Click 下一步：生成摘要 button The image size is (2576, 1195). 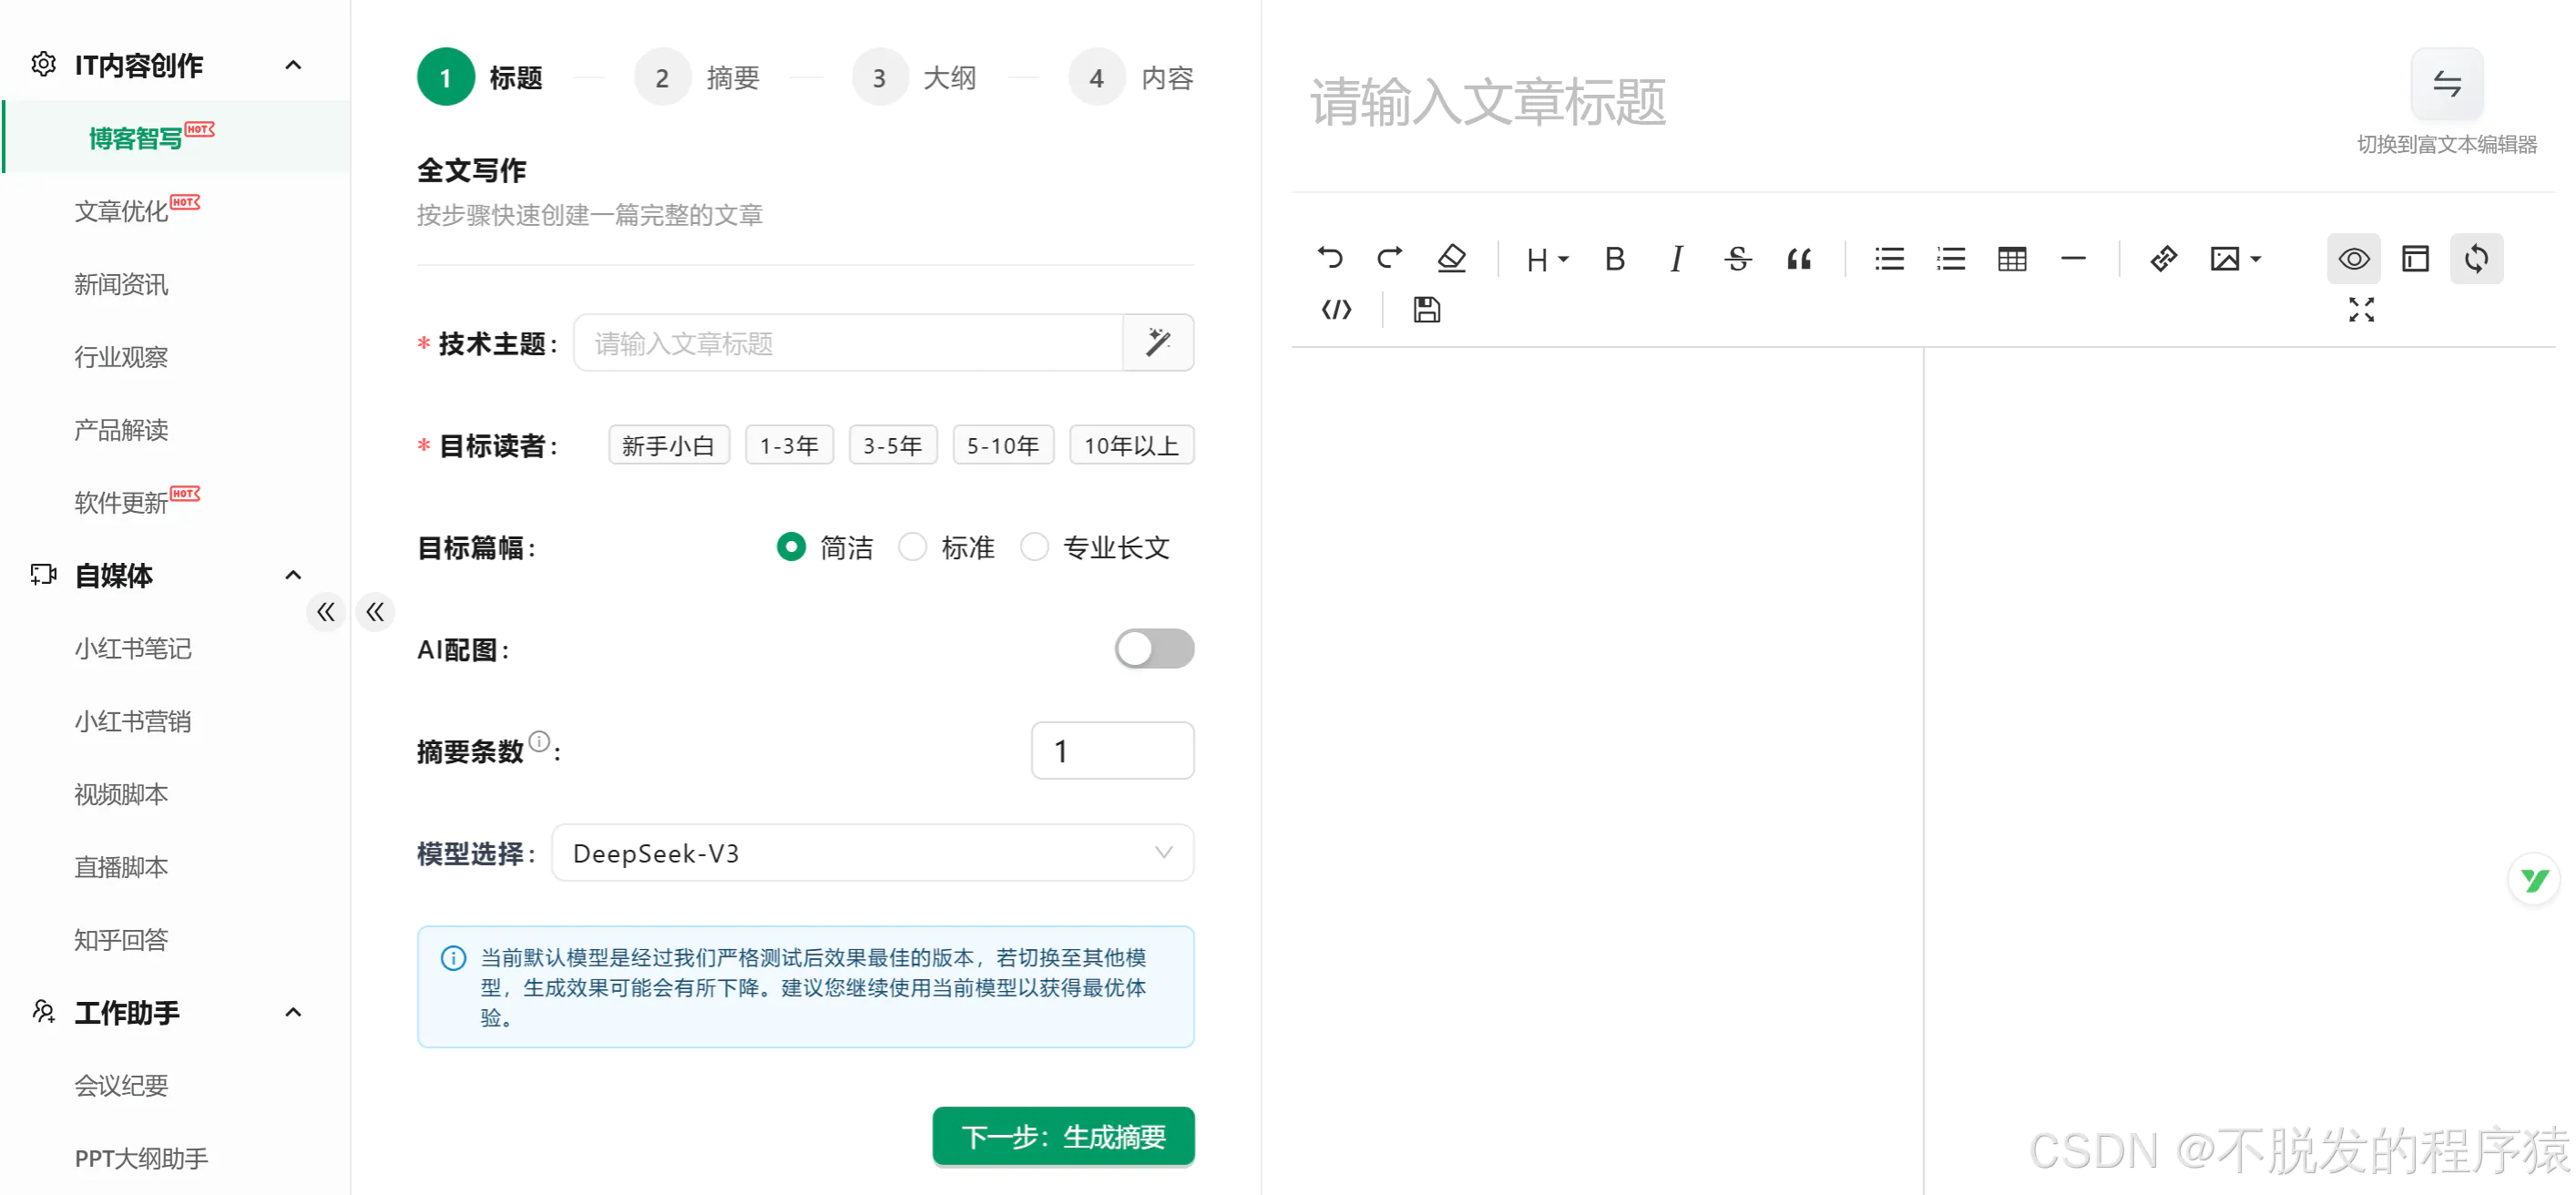(1063, 1137)
